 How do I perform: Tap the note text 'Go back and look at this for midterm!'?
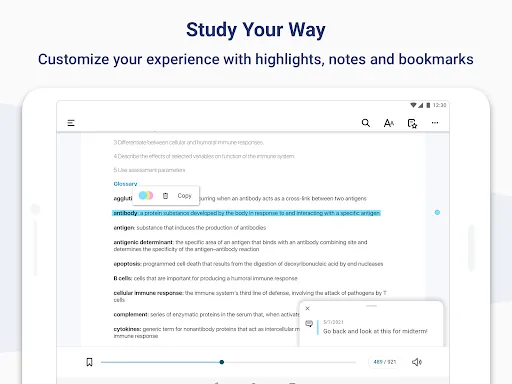pos(375,331)
